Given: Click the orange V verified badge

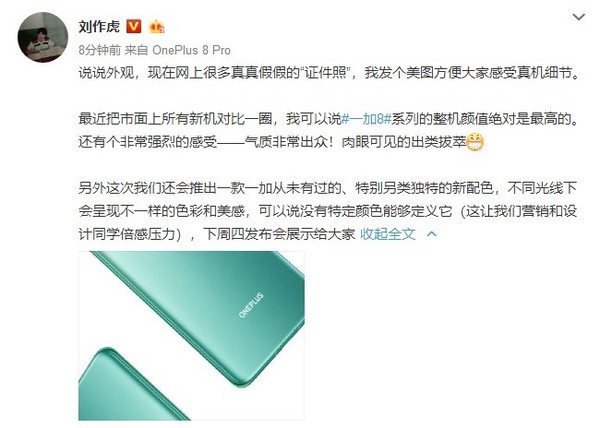Looking at the screenshot, I should tap(134, 26).
